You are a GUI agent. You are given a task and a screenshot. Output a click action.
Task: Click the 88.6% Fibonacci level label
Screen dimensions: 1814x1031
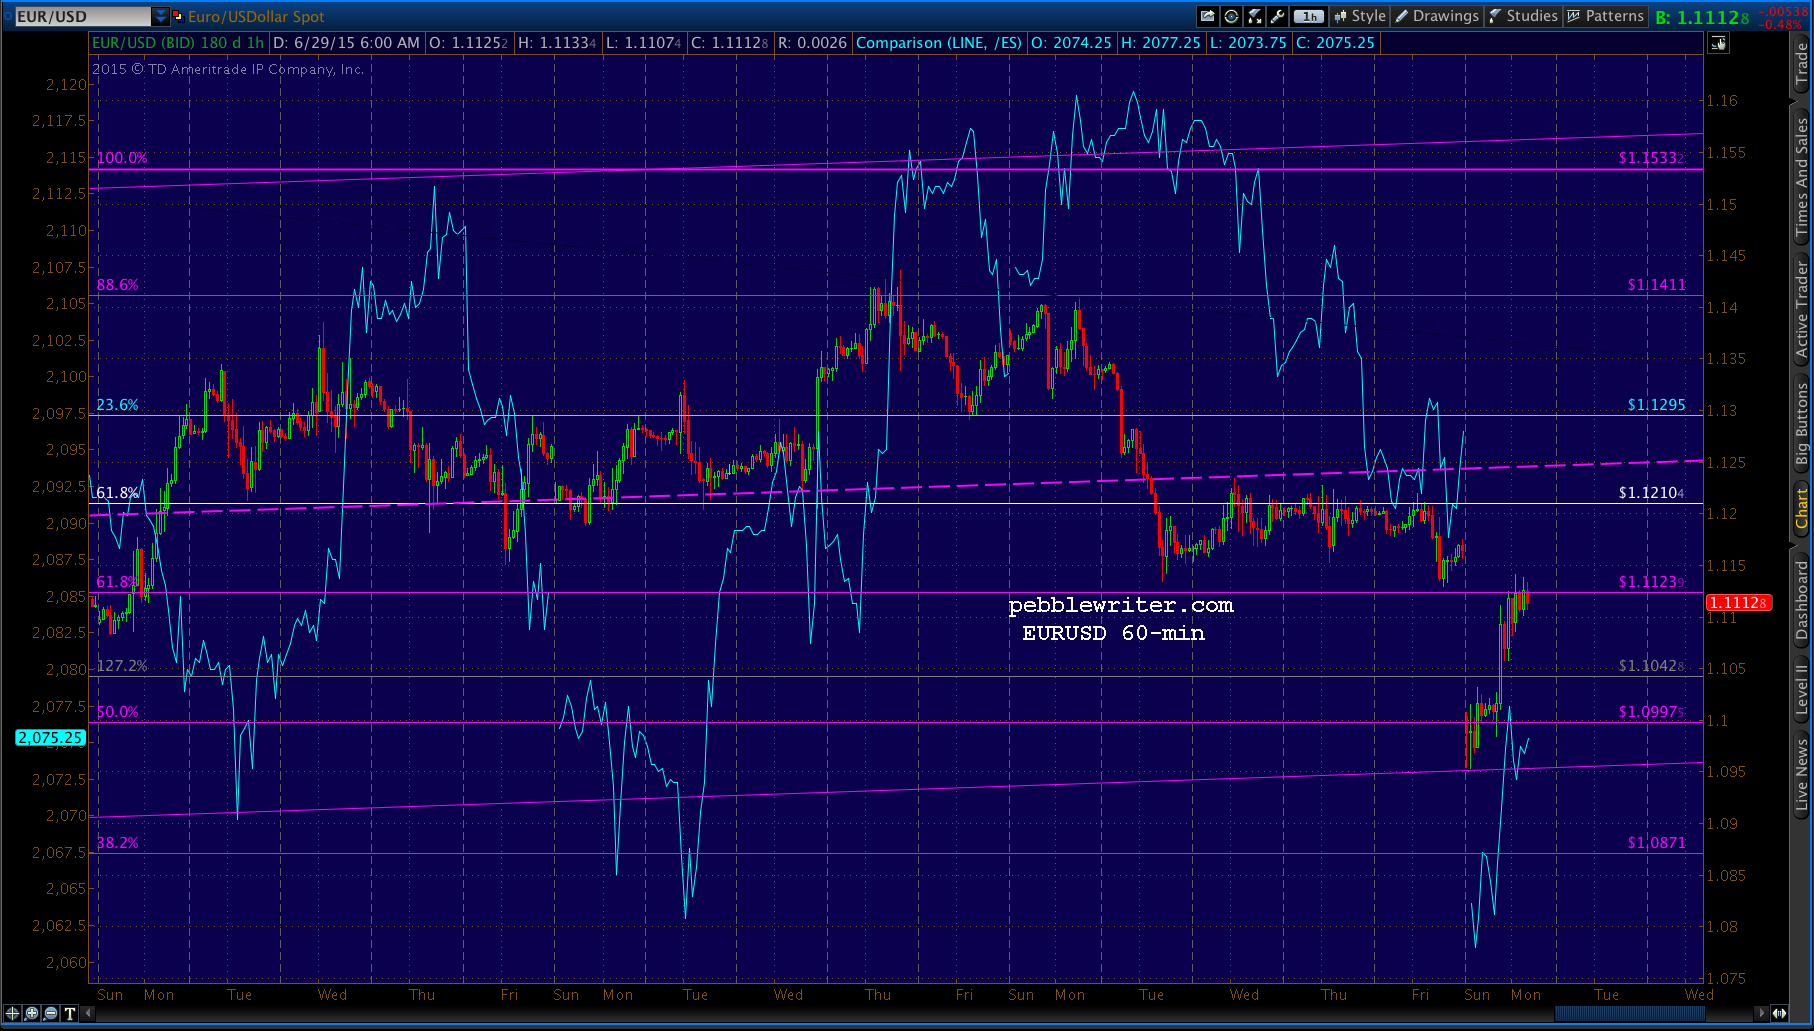point(117,285)
